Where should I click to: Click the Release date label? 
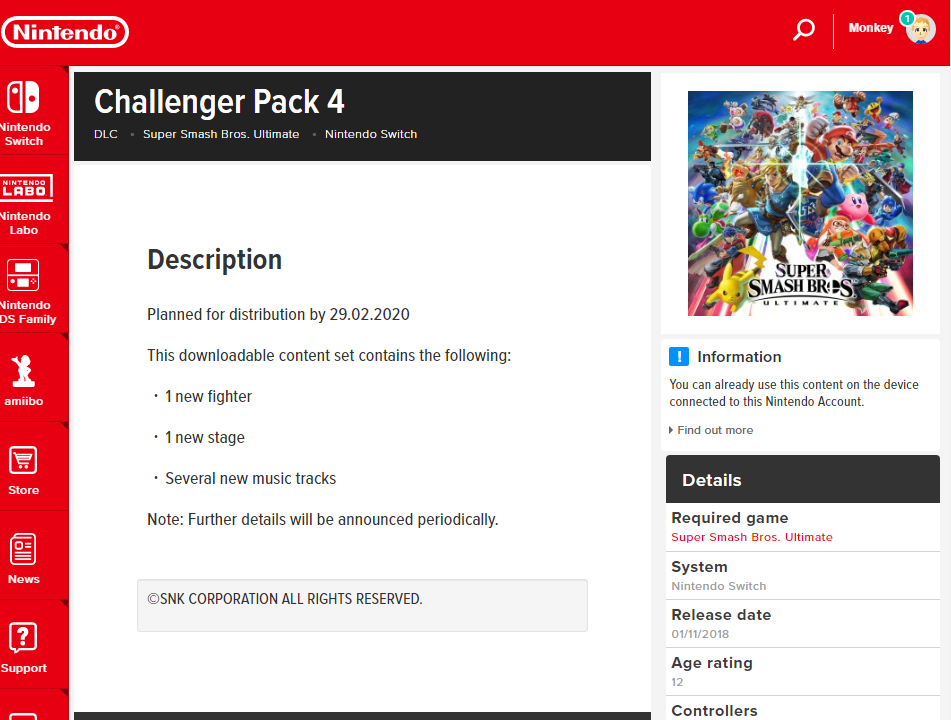click(721, 615)
